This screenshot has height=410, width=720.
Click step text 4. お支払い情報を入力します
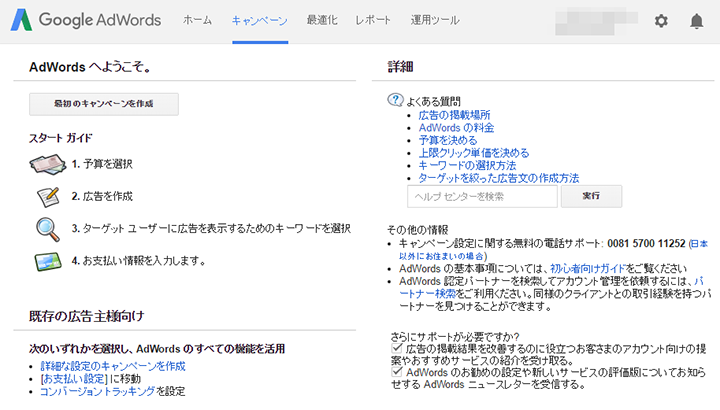pyautogui.click(x=138, y=261)
